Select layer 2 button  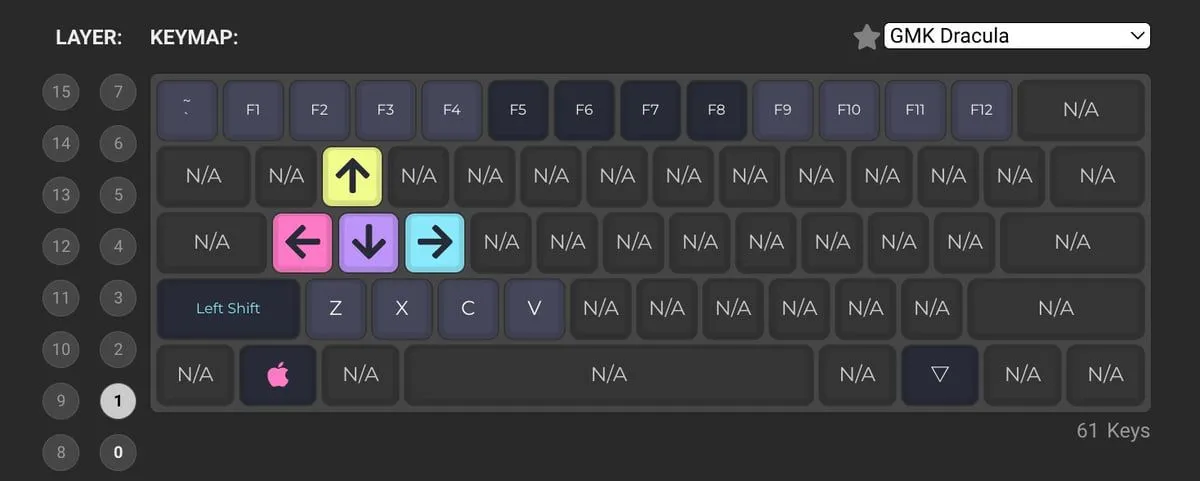(x=118, y=349)
